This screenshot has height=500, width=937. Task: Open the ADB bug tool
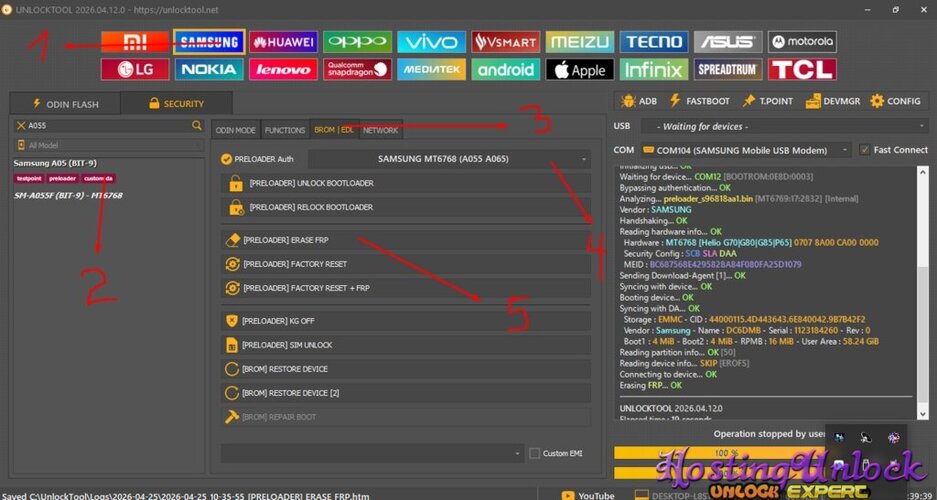[638, 101]
